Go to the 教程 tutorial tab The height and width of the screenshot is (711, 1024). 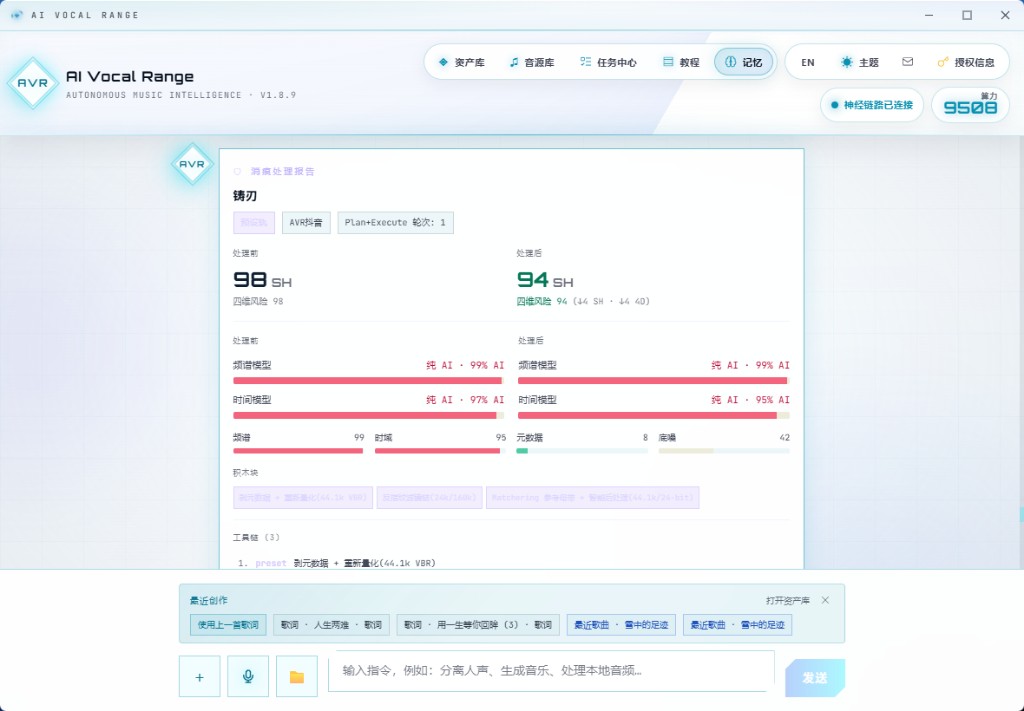pyautogui.click(x=681, y=62)
